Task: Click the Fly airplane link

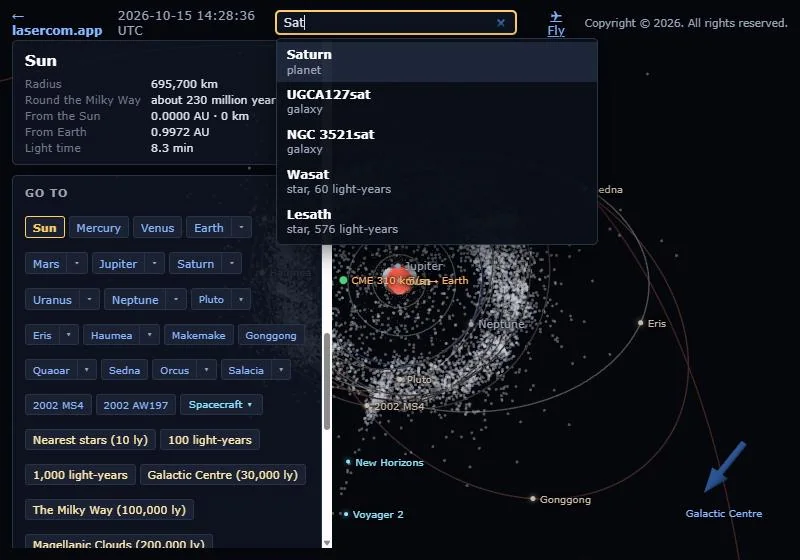Action: (556, 24)
